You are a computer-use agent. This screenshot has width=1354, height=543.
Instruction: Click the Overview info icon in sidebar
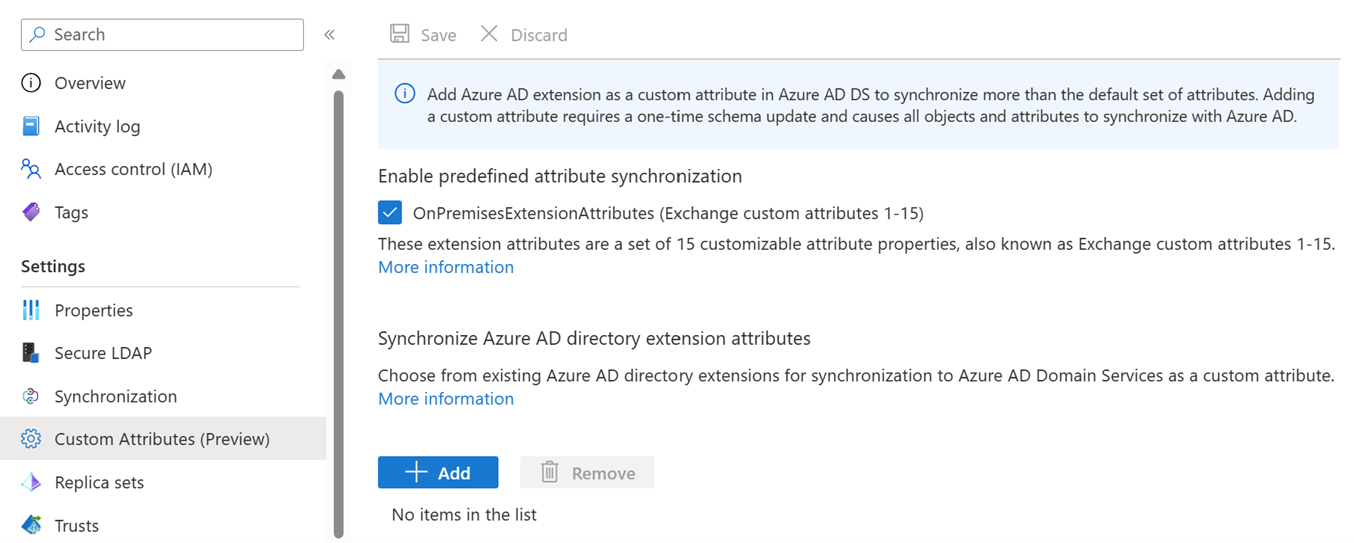point(31,83)
